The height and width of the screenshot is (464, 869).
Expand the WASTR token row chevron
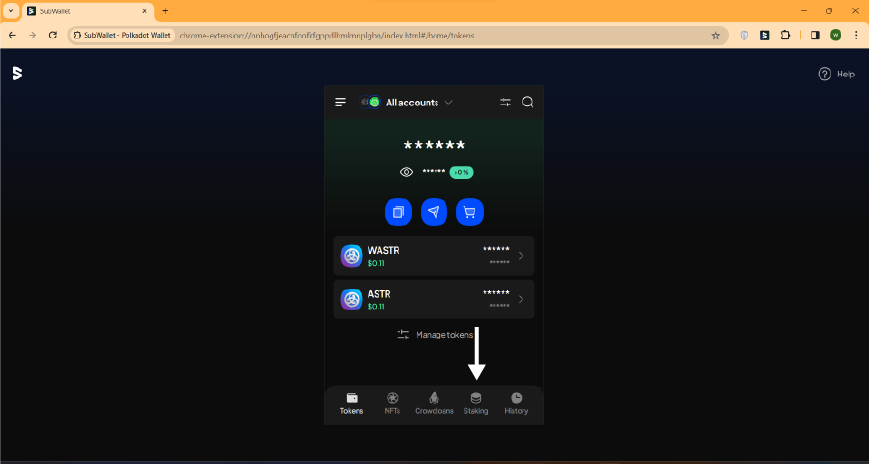pyautogui.click(x=521, y=256)
